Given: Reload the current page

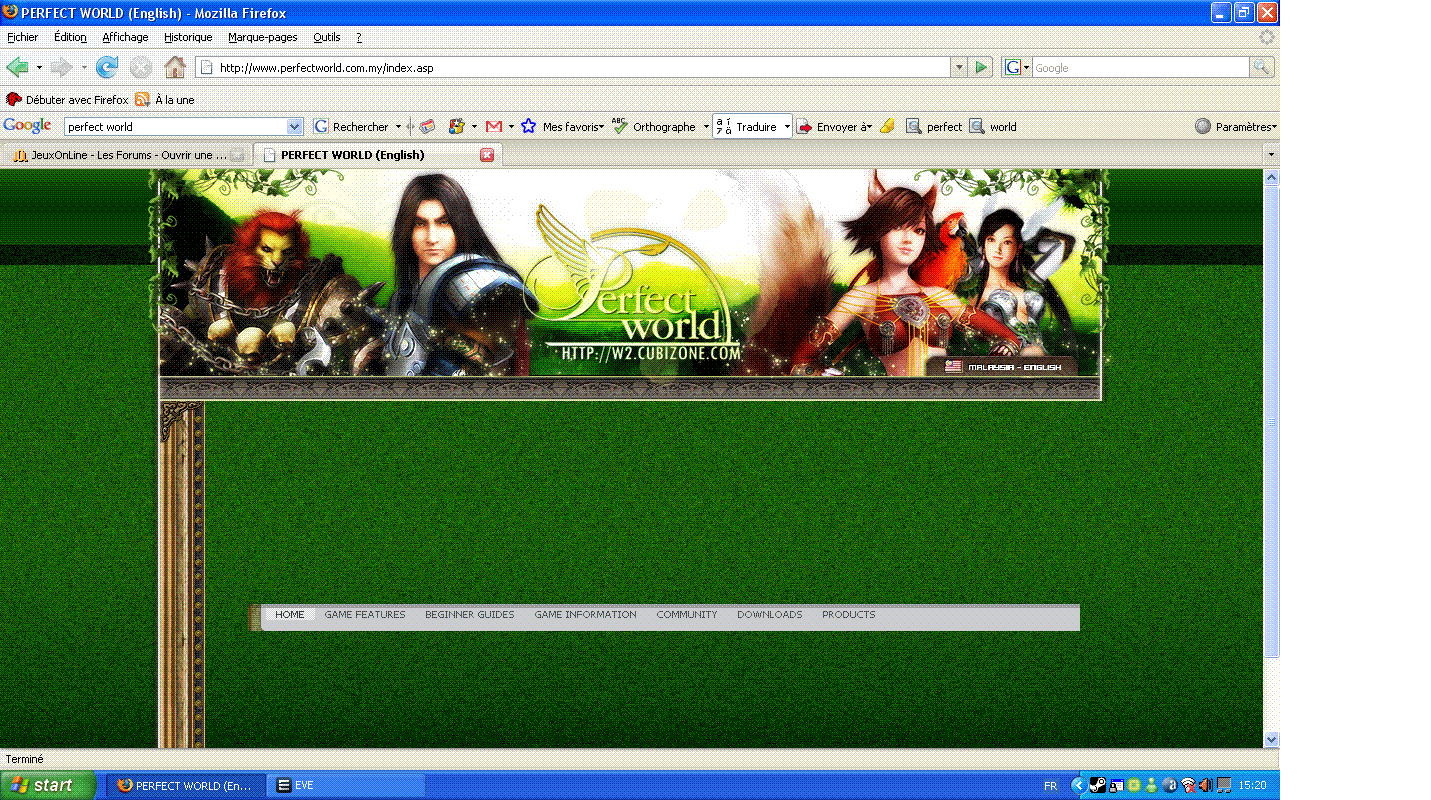Looking at the screenshot, I should coord(106,67).
